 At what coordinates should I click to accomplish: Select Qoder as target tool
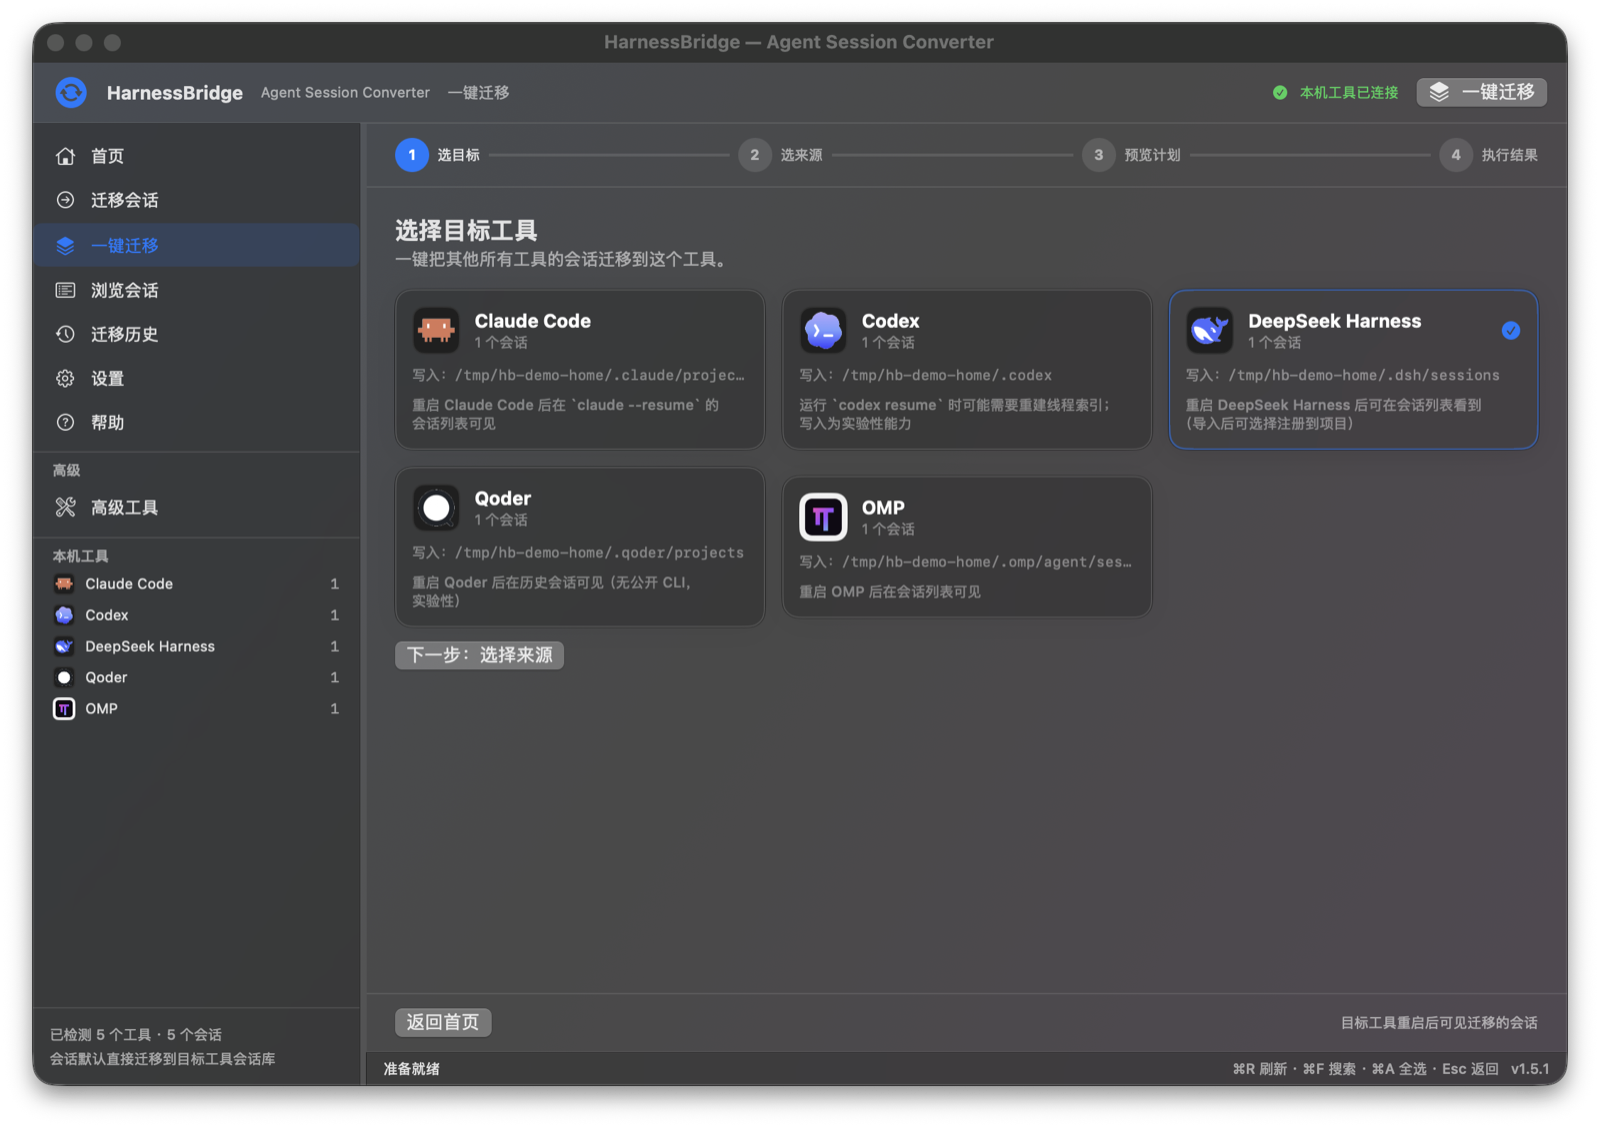point(580,547)
